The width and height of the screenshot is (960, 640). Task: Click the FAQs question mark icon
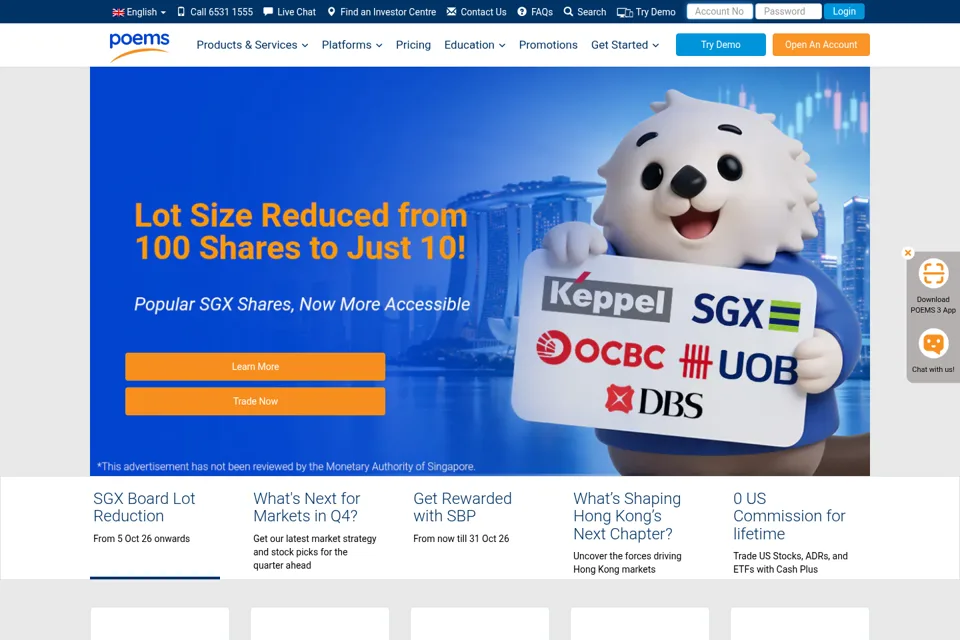pyautogui.click(x=522, y=12)
